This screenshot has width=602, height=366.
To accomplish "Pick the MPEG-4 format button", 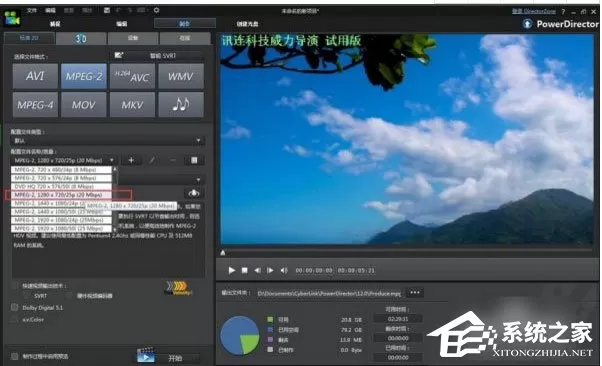I will pyautogui.click(x=35, y=104).
